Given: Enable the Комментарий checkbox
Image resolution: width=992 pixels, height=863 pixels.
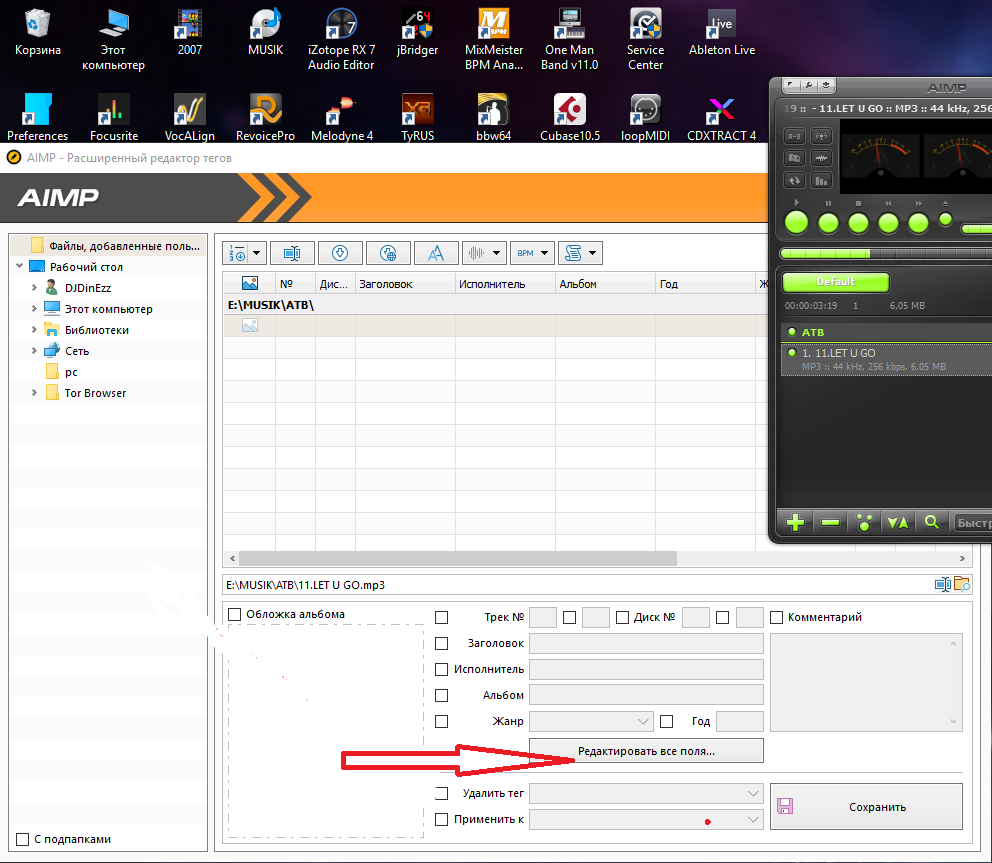Looking at the screenshot, I should click(x=776, y=618).
